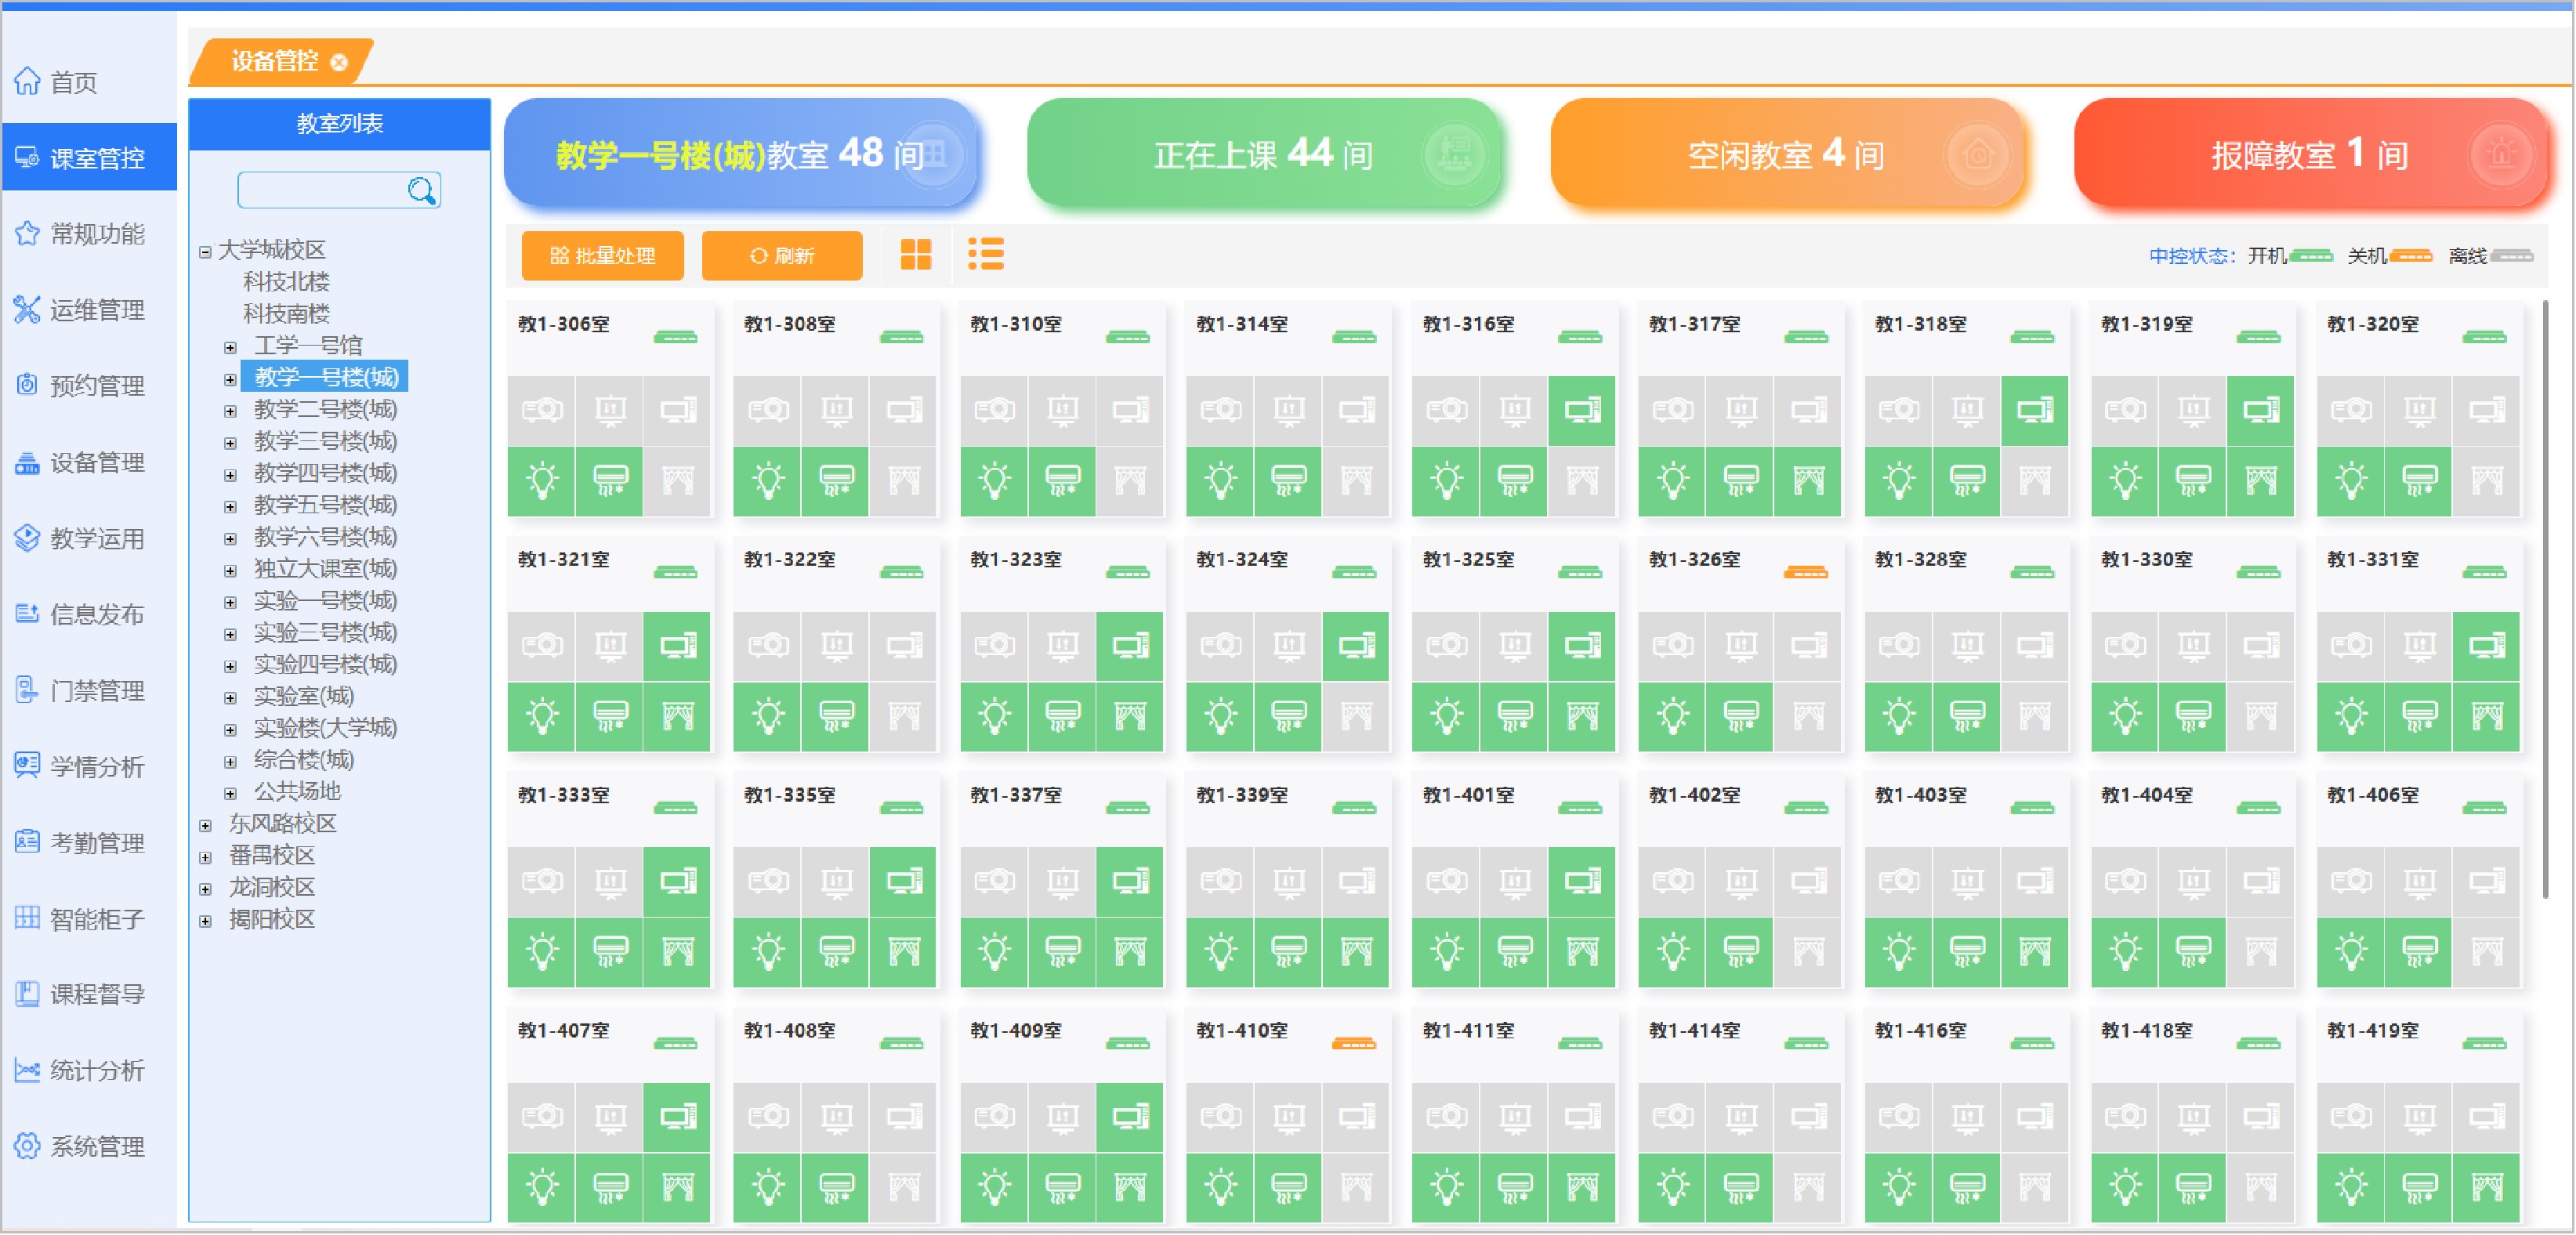Toggle the light in room 教1-306室

pos(542,481)
